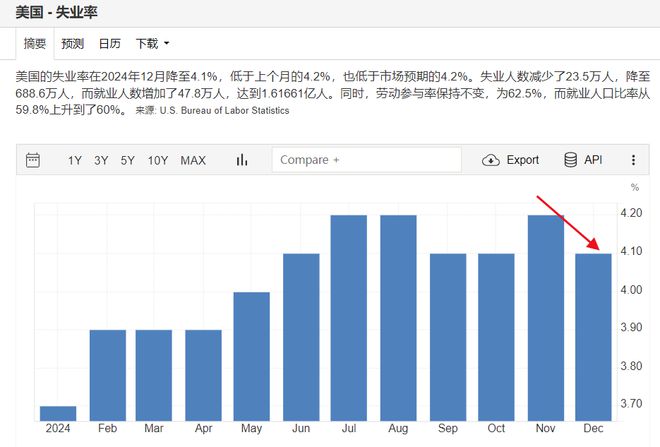
Task: Click the 4.10 y-axis label
Action: tap(631, 251)
